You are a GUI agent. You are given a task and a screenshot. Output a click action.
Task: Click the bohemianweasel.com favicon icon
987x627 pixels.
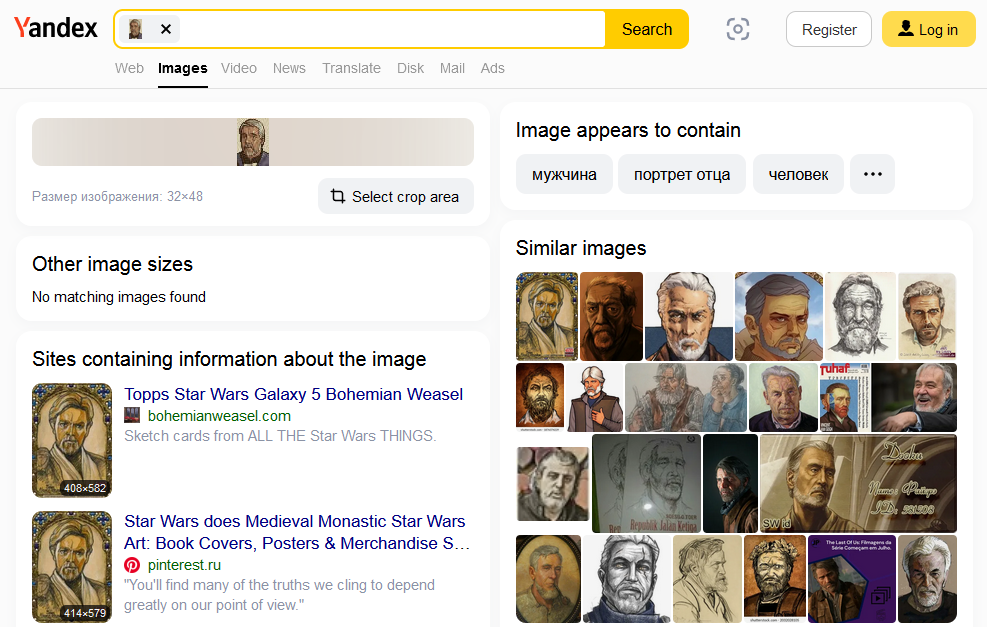click(x=132, y=415)
